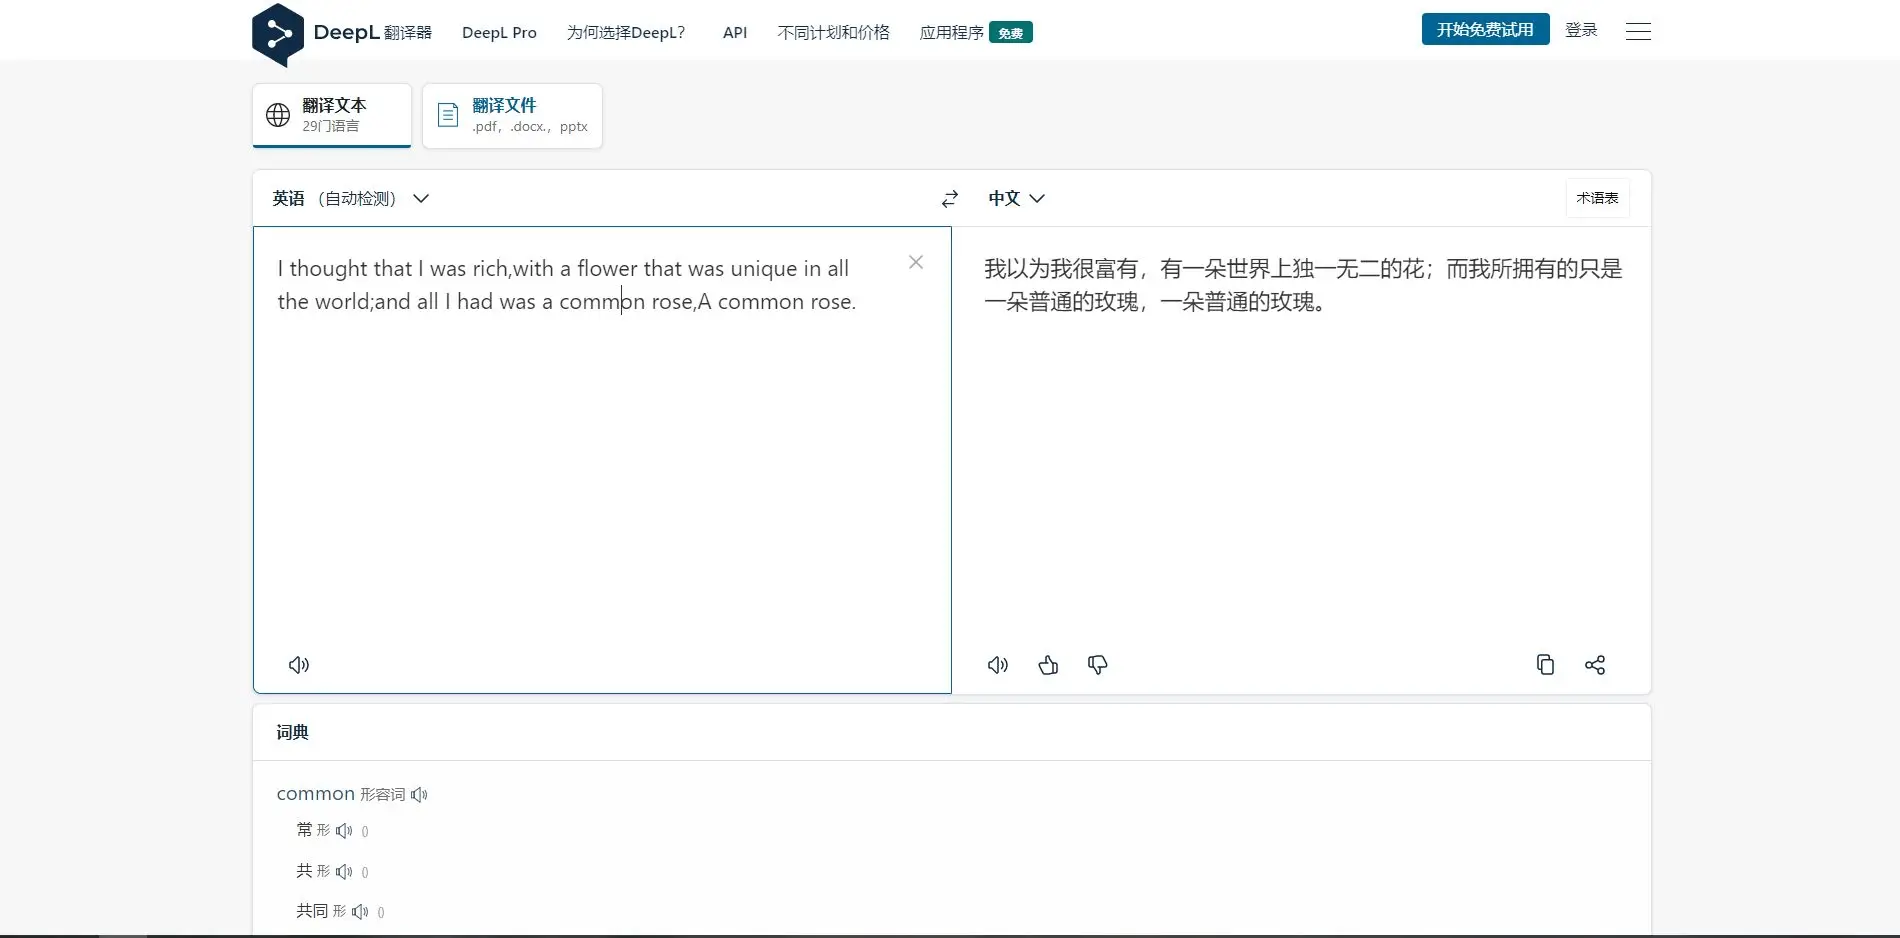Image resolution: width=1900 pixels, height=938 pixels.
Task: Play audio for 常 entry
Action: pos(344,831)
